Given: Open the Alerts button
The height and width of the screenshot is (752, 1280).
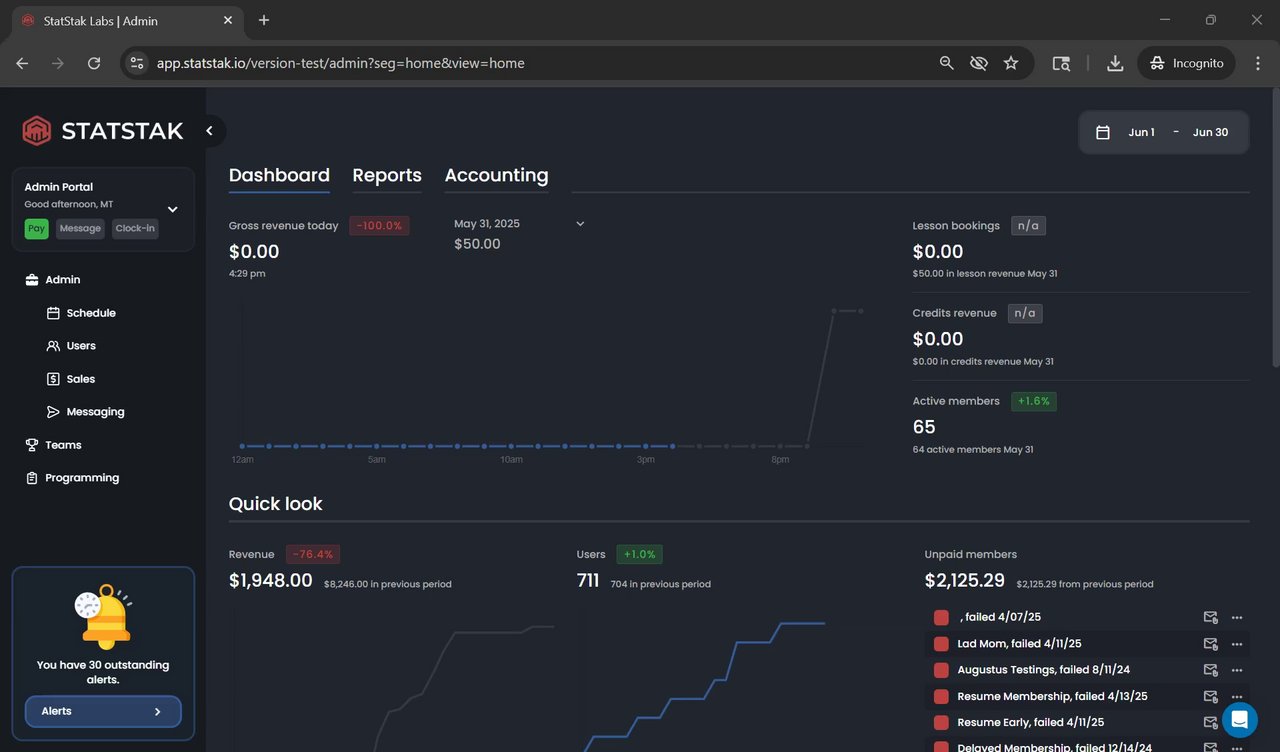Looking at the screenshot, I should pos(103,711).
